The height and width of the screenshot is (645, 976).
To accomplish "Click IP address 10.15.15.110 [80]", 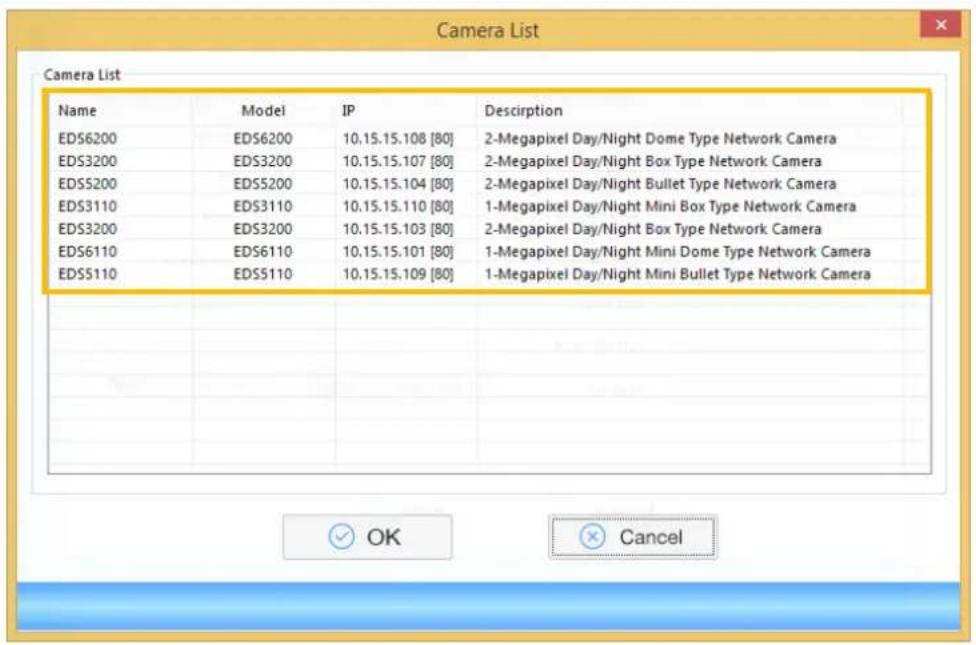I will point(398,206).
